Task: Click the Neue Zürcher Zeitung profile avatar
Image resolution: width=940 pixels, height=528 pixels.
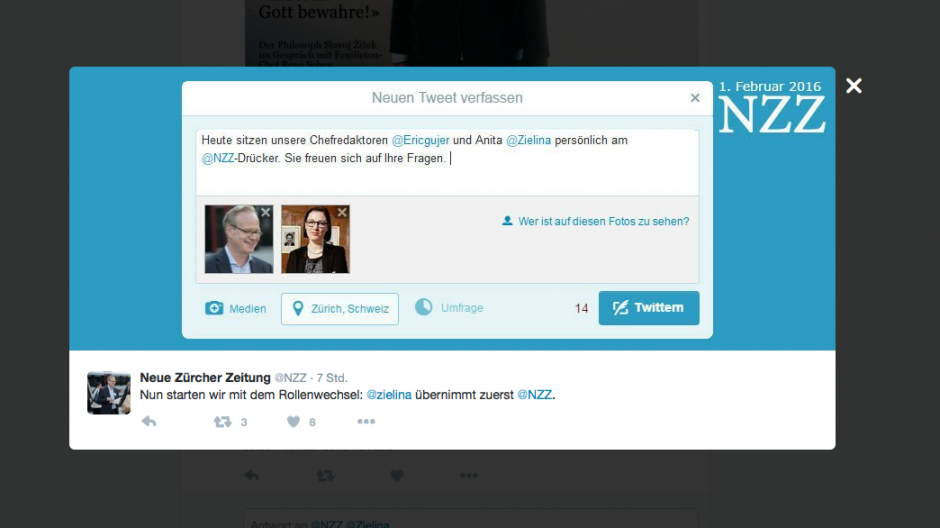Action: pyautogui.click(x=109, y=393)
